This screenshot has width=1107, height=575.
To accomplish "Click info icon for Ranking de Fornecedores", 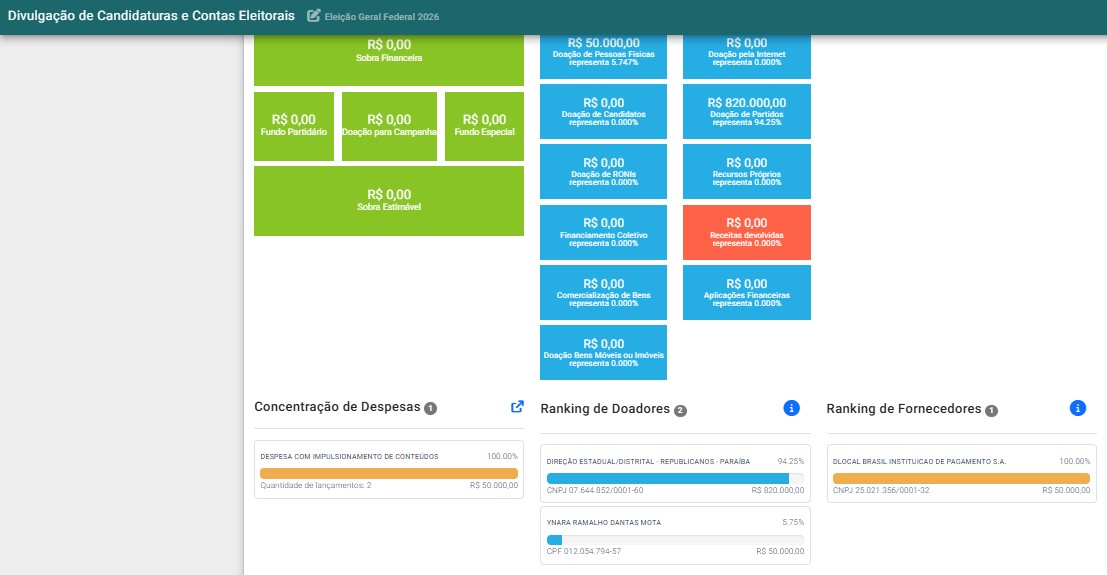I will [1077, 408].
